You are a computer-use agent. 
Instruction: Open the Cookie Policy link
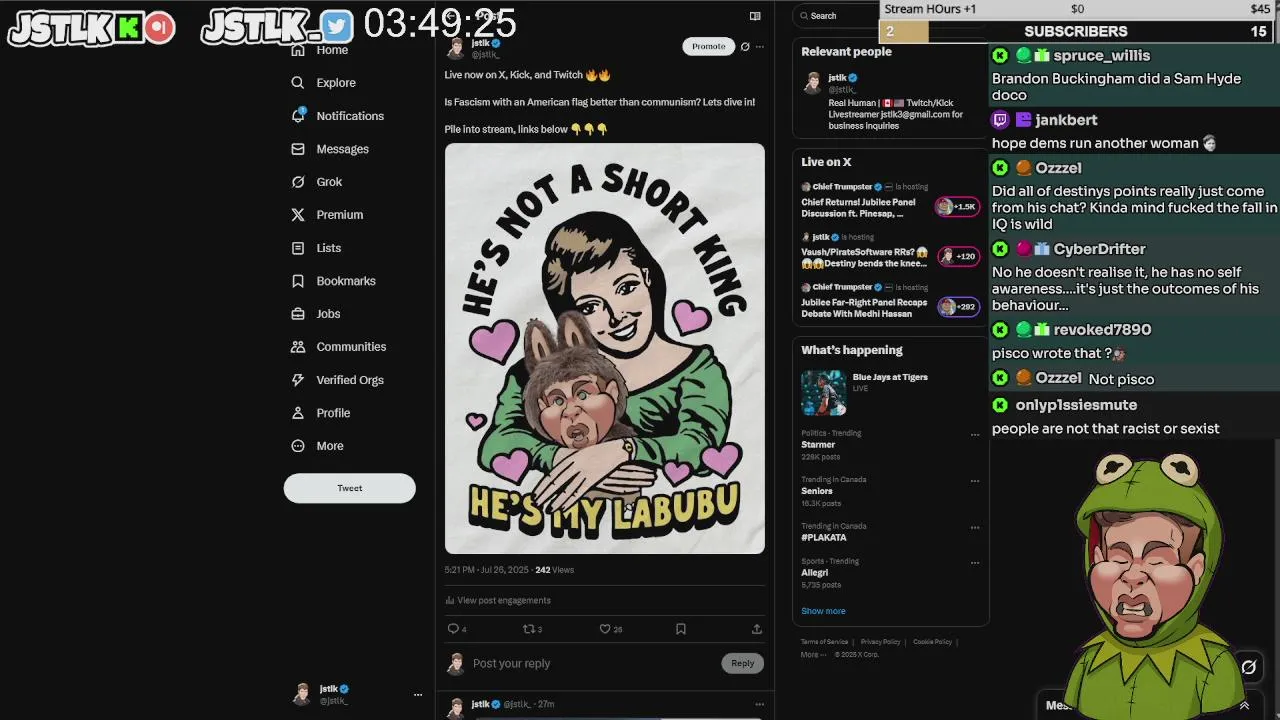point(932,642)
